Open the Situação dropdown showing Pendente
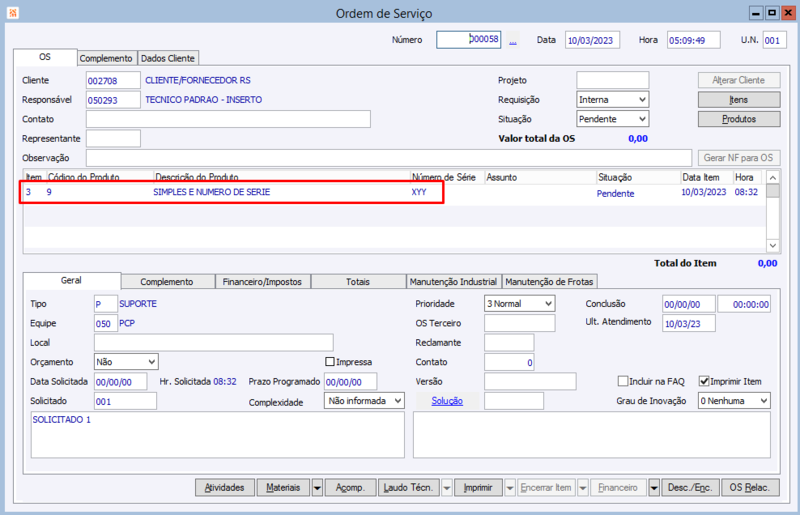Viewport: 800px width, 515px height. click(612, 119)
